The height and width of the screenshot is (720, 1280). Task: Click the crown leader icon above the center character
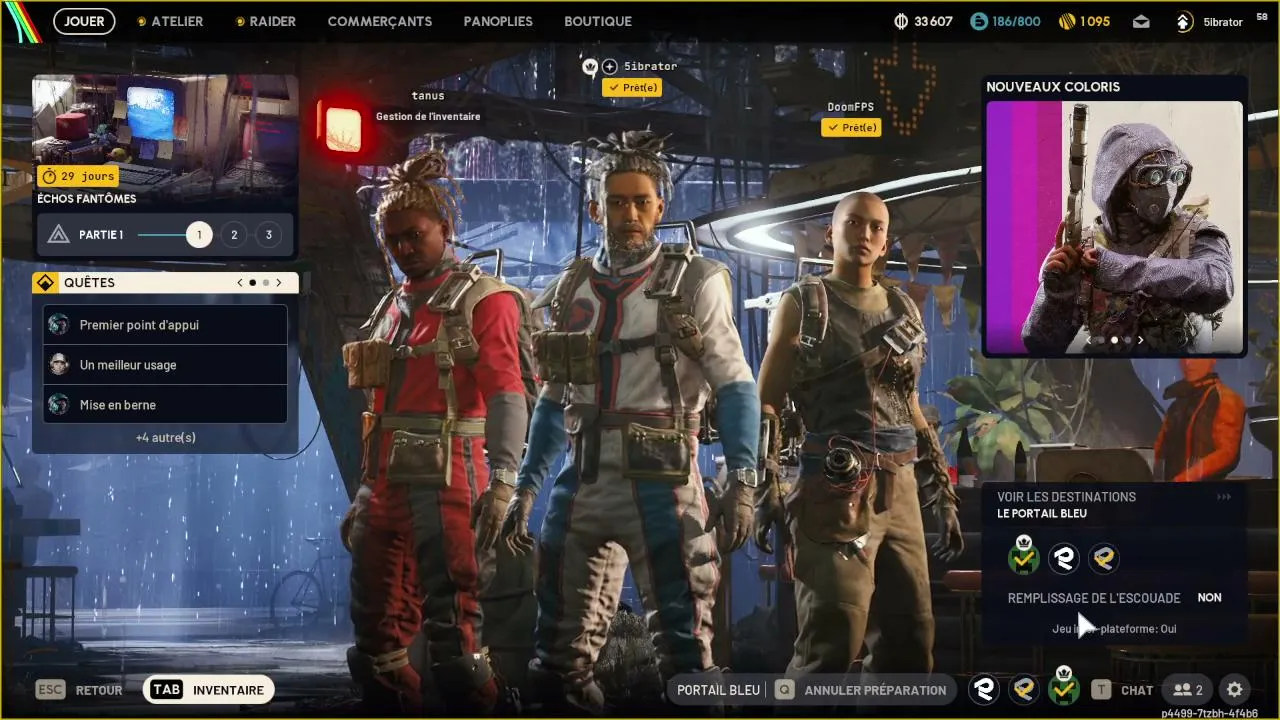pos(590,67)
